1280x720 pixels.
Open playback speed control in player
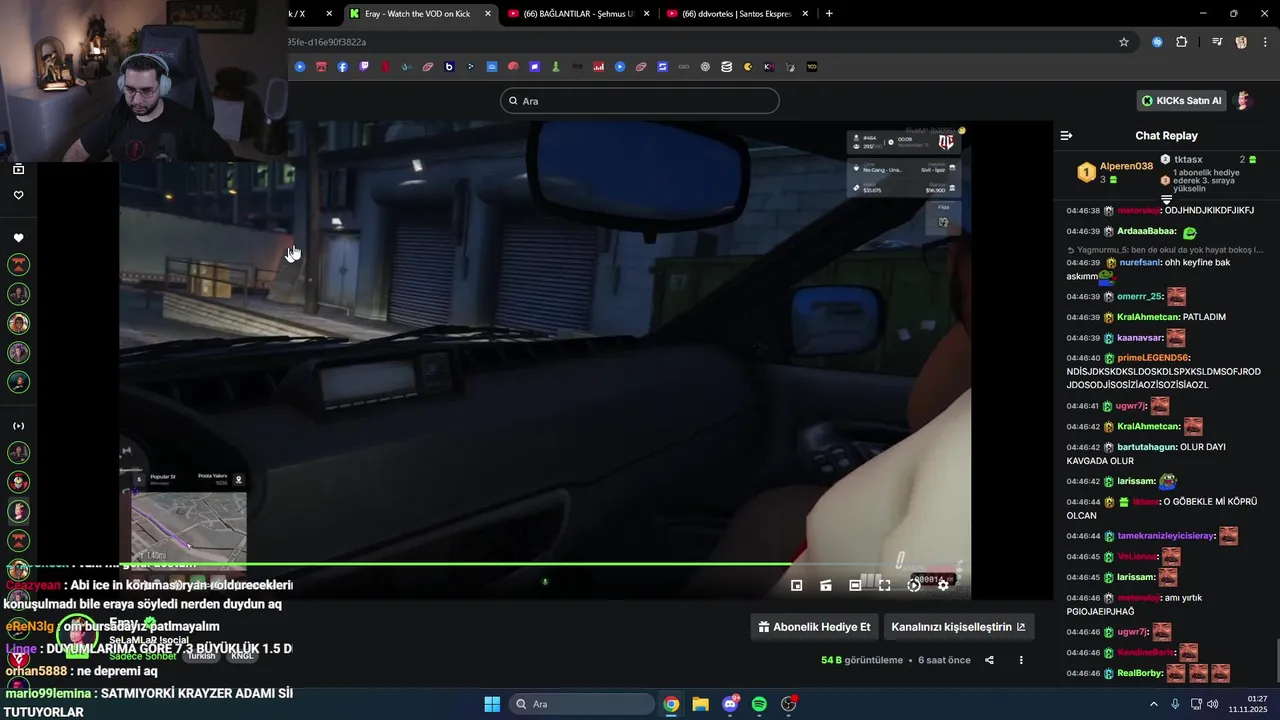click(x=914, y=585)
